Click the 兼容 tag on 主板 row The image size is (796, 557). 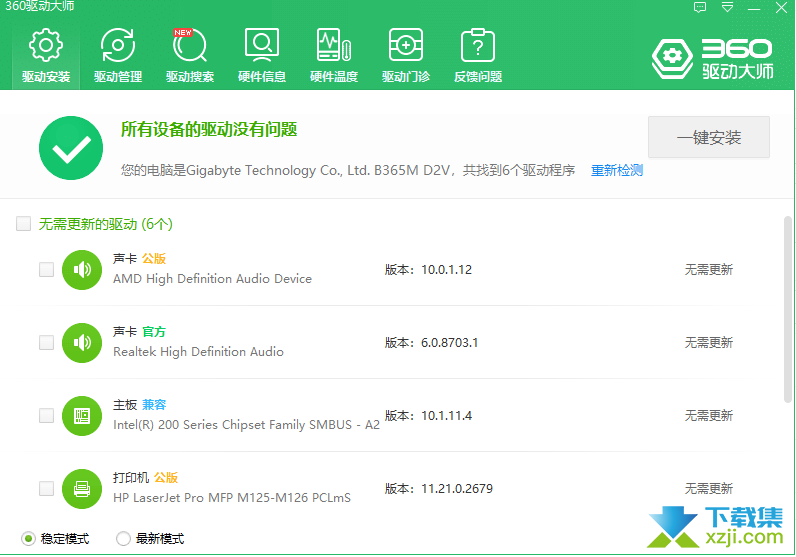[x=154, y=405]
